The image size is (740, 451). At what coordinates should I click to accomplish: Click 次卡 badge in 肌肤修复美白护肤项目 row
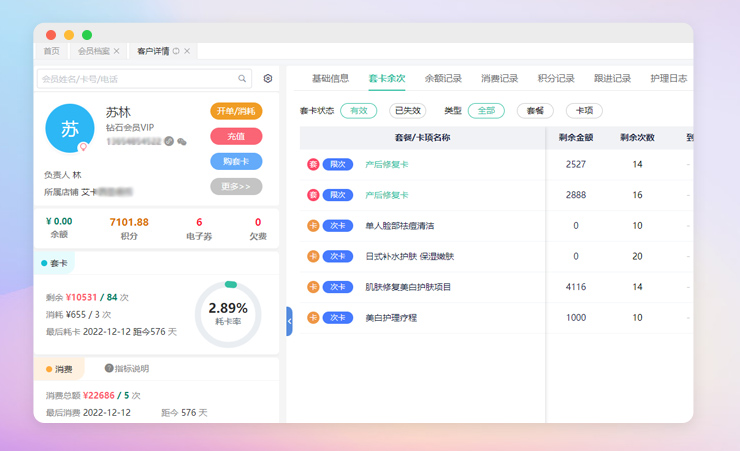(x=337, y=287)
